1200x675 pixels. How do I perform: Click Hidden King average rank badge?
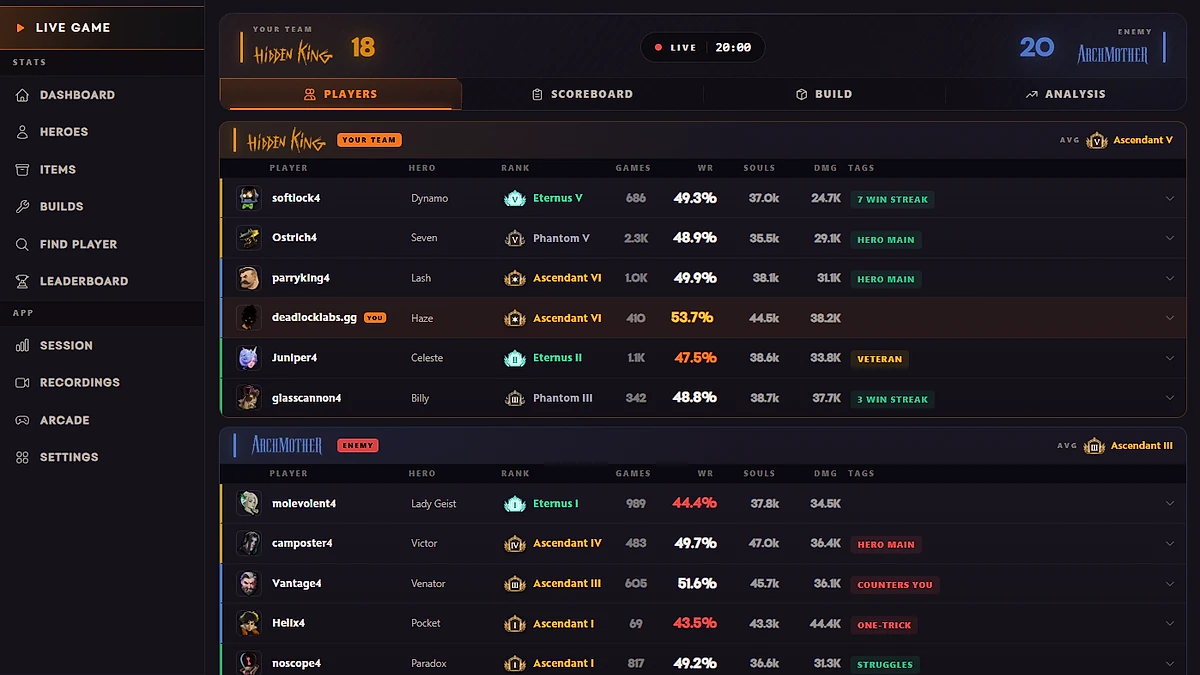1097,140
